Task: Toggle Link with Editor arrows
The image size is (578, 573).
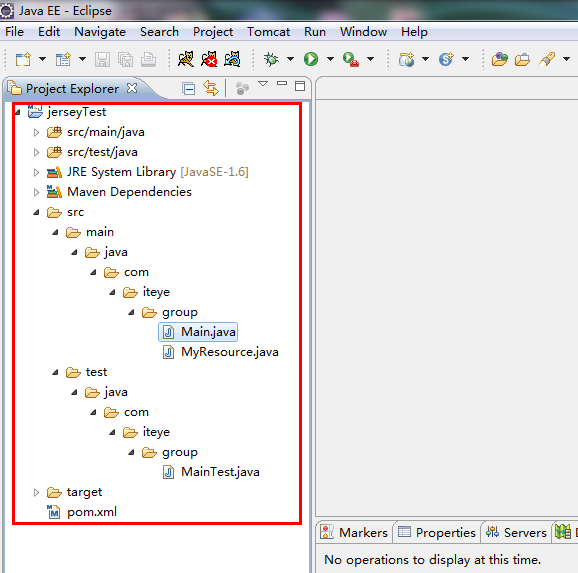Action: [211, 88]
